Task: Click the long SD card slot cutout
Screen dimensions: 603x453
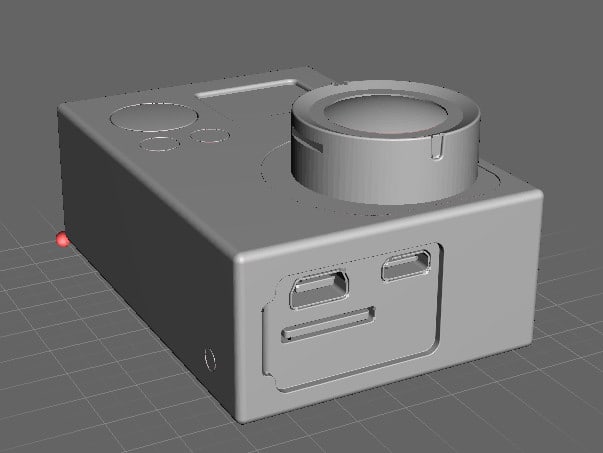Action: tap(328, 325)
